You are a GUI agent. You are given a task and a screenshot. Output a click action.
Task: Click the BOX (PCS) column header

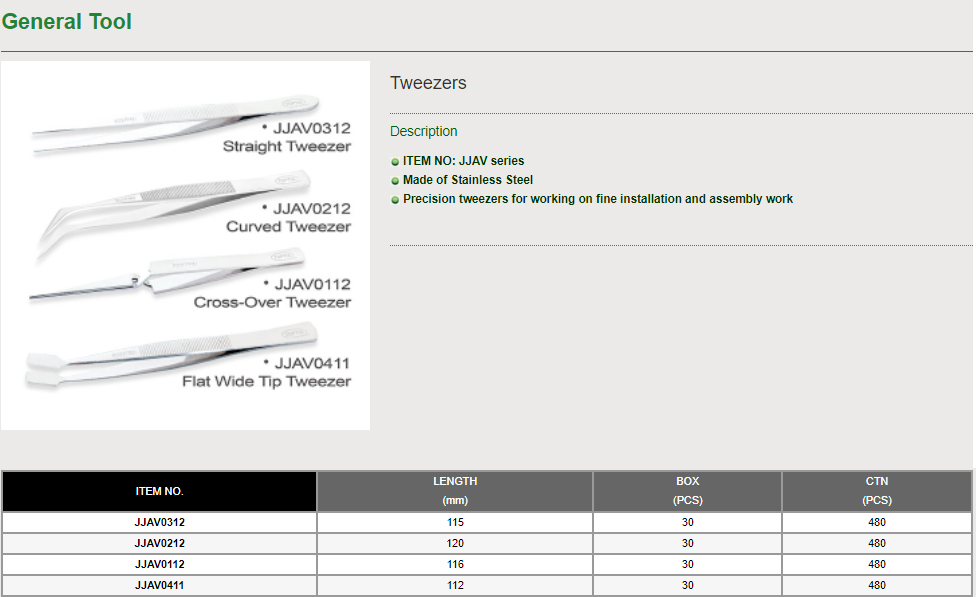(687, 491)
